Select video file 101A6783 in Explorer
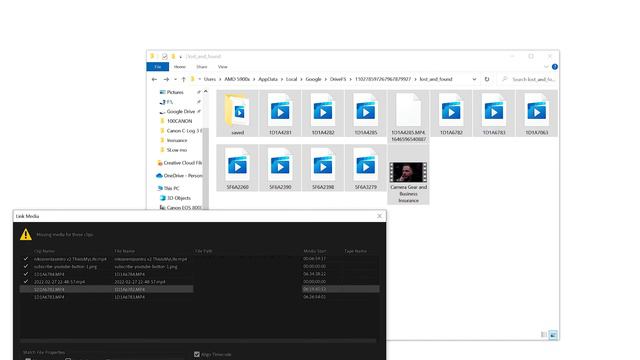Viewport: 640px width, 360px height. pyautogui.click(x=494, y=114)
